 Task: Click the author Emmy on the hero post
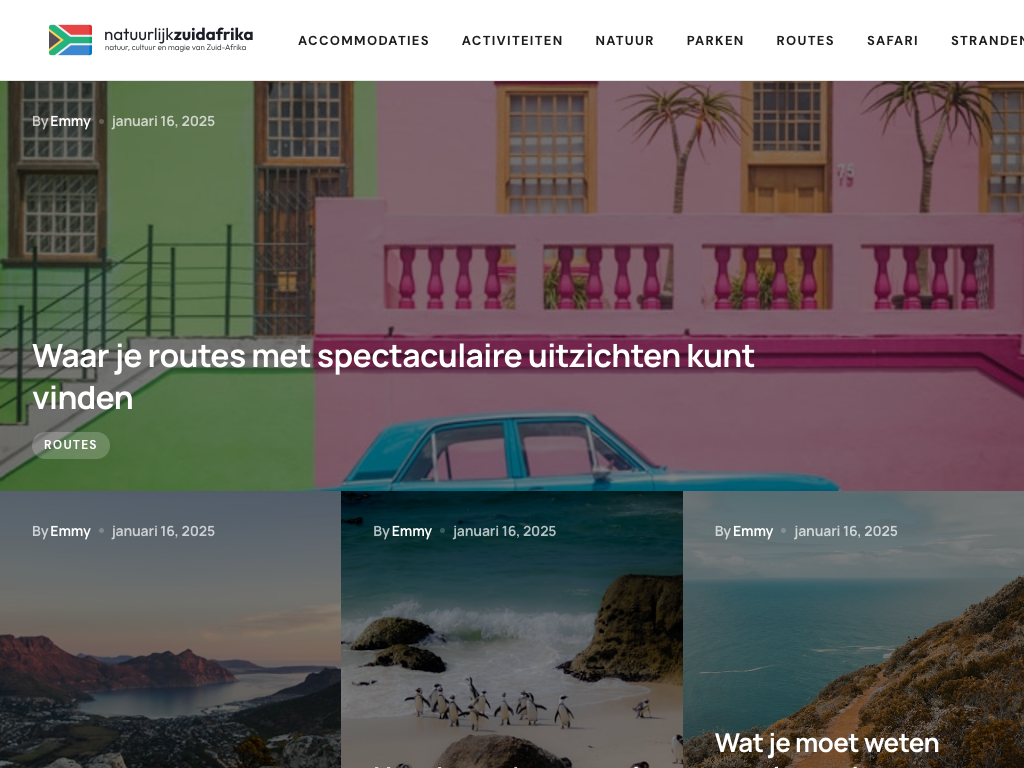pyautogui.click(x=71, y=121)
